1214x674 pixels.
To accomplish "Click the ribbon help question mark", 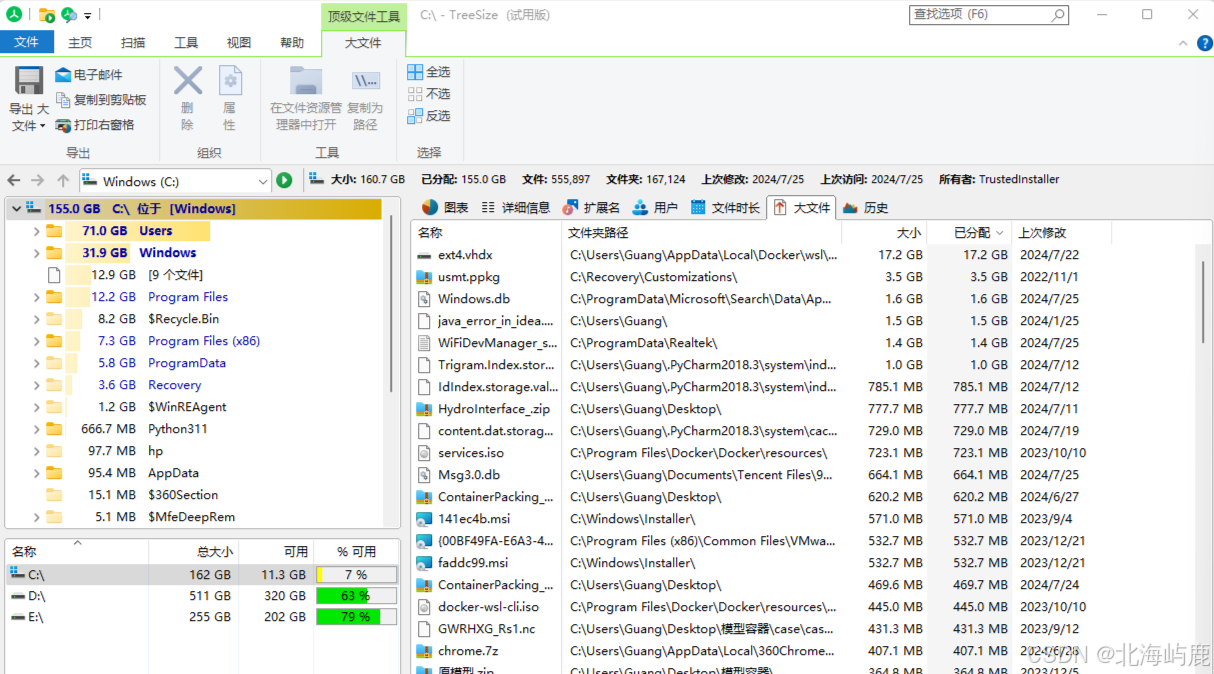I will [1203, 43].
